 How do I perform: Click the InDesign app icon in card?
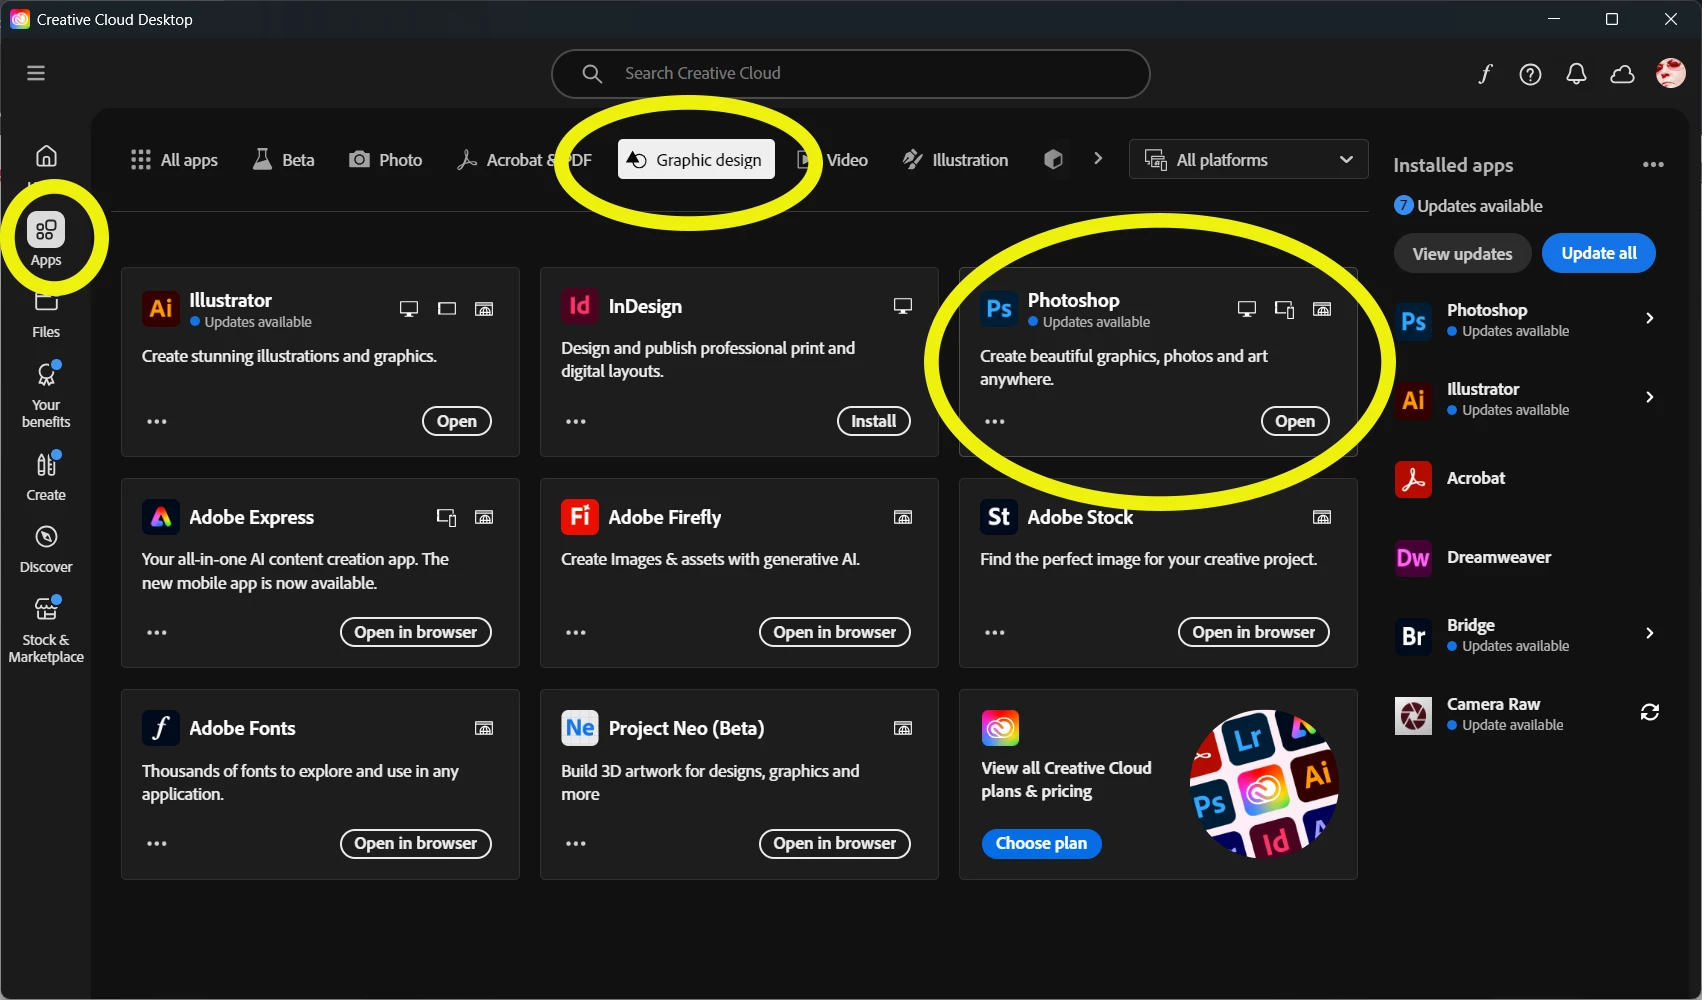[x=580, y=306]
